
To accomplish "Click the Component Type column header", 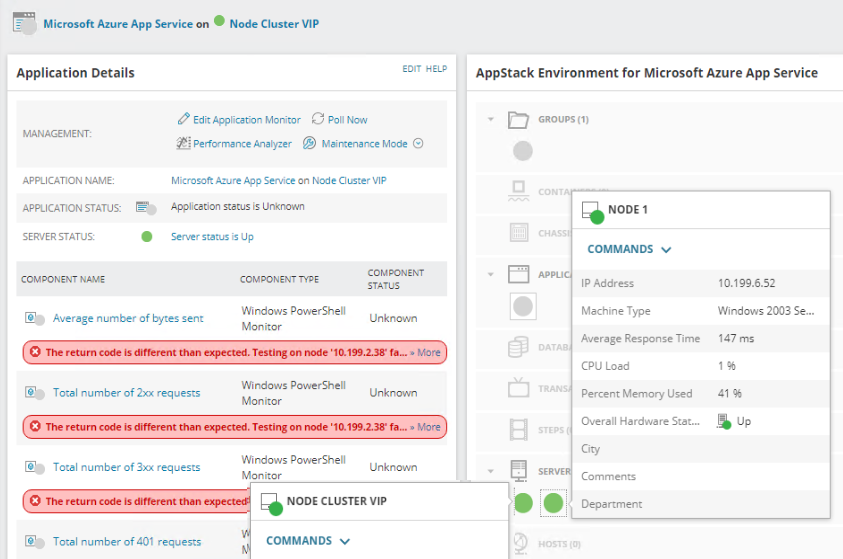I will tap(280, 280).
